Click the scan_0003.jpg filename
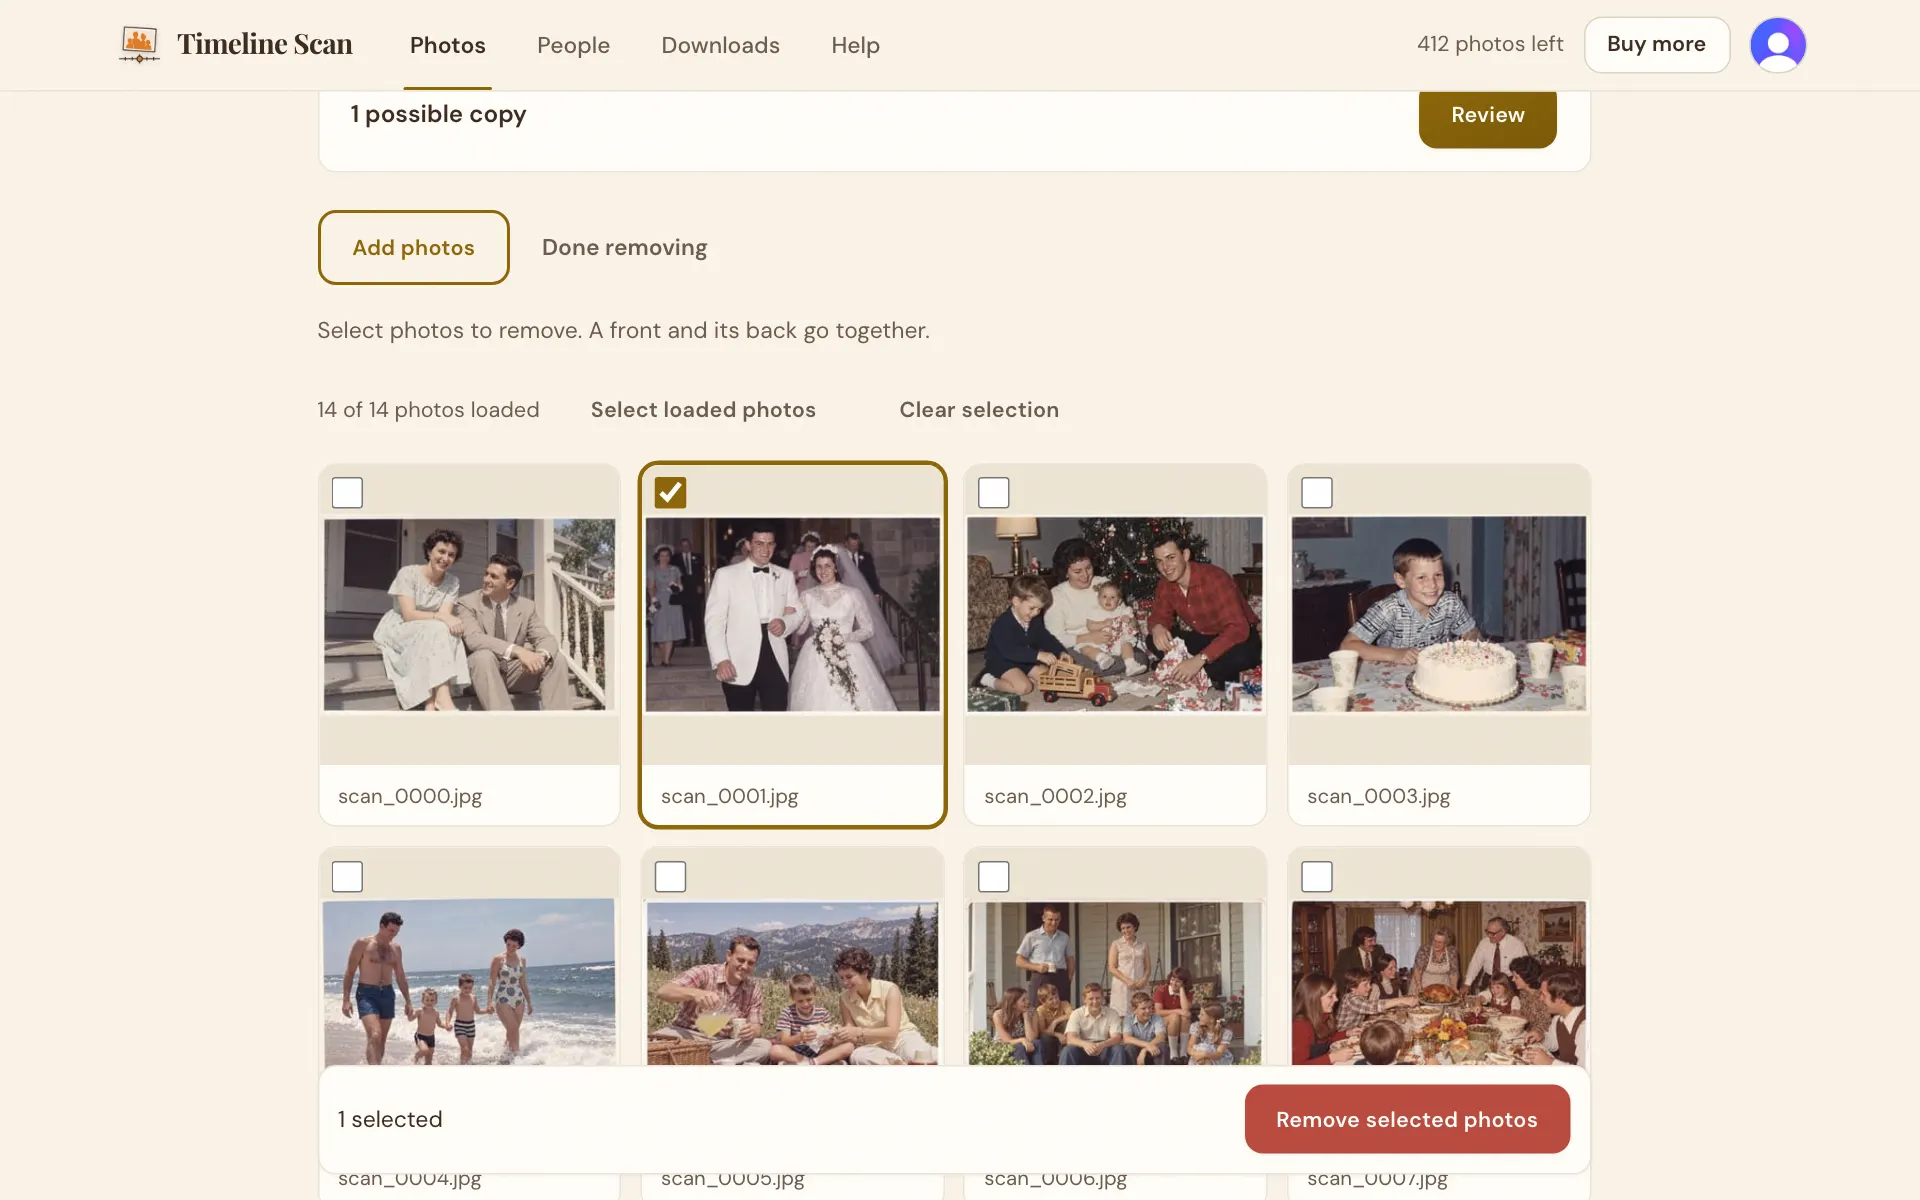1920x1200 pixels. (x=1378, y=796)
